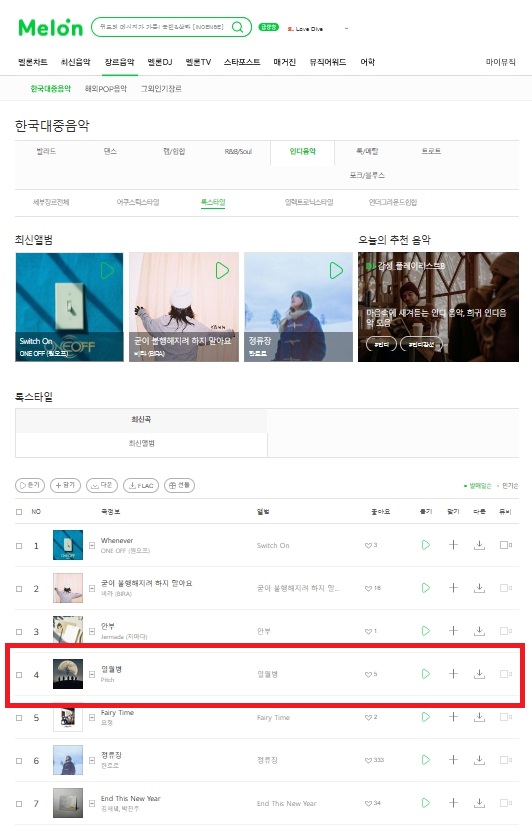This screenshot has width=532, height=831.
Task: Open the 마이뮤직 menu
Action: coord(501,62)
